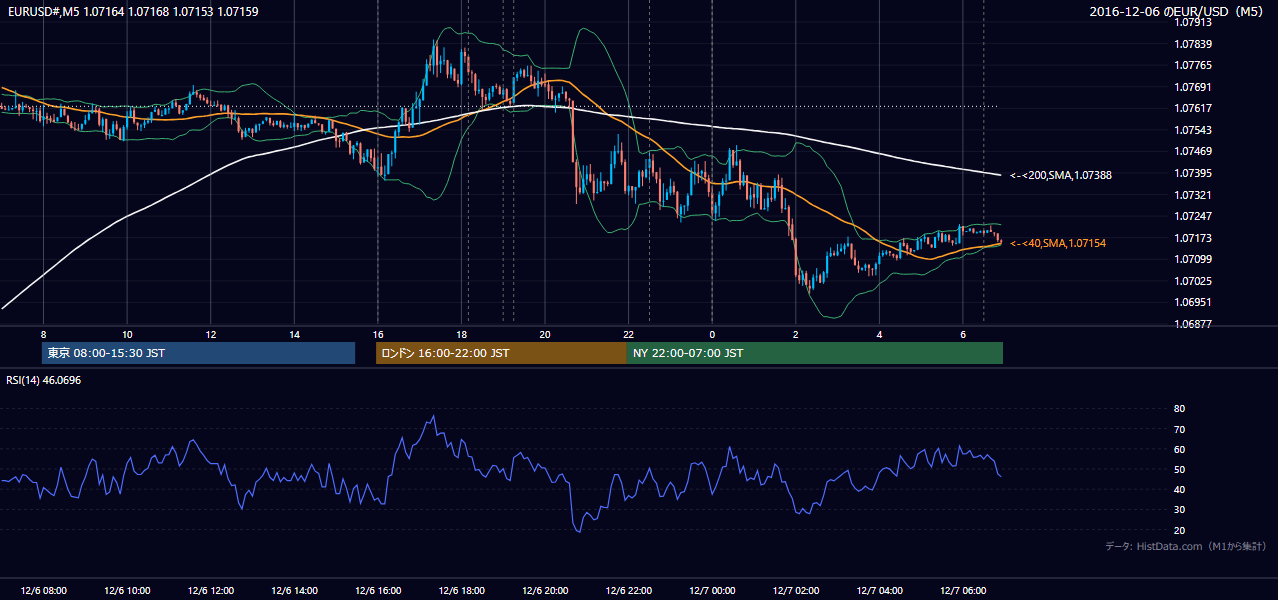This screenshot has height=600, width=1278.
Task: Click RSI level 20 on scale
Action: [x=1180, y=530]
